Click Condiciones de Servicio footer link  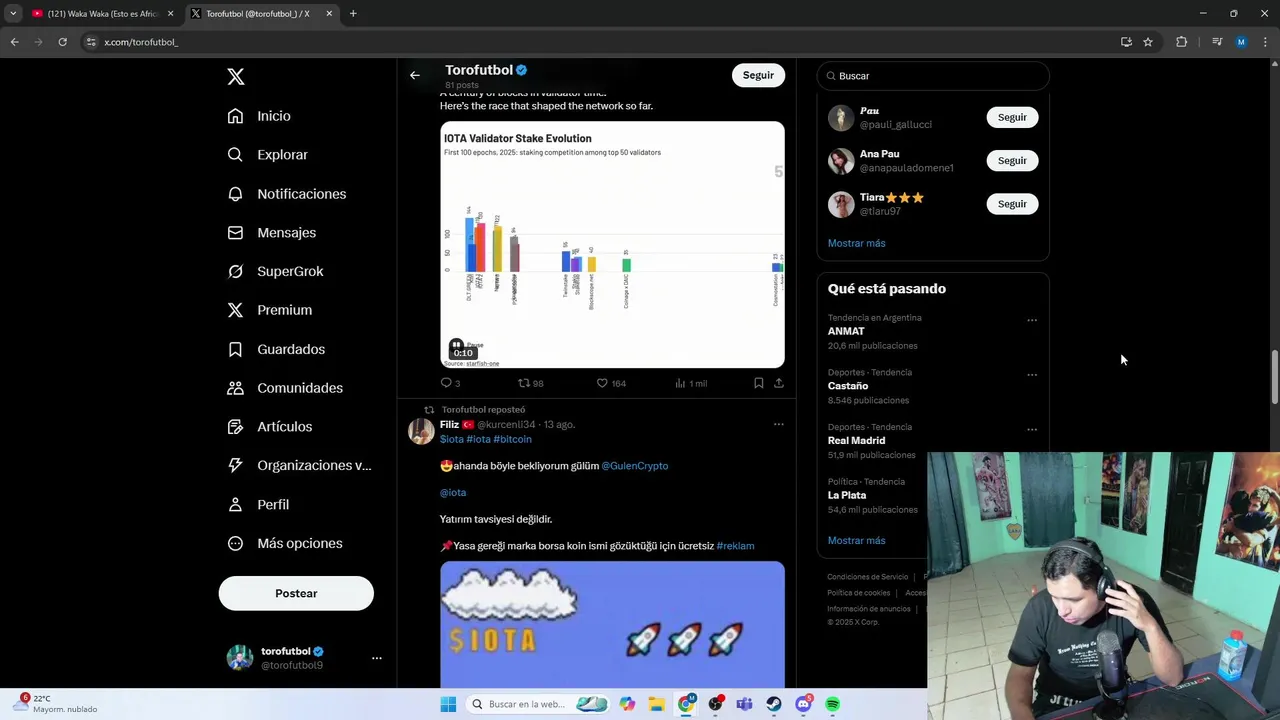tap(868, 577)
